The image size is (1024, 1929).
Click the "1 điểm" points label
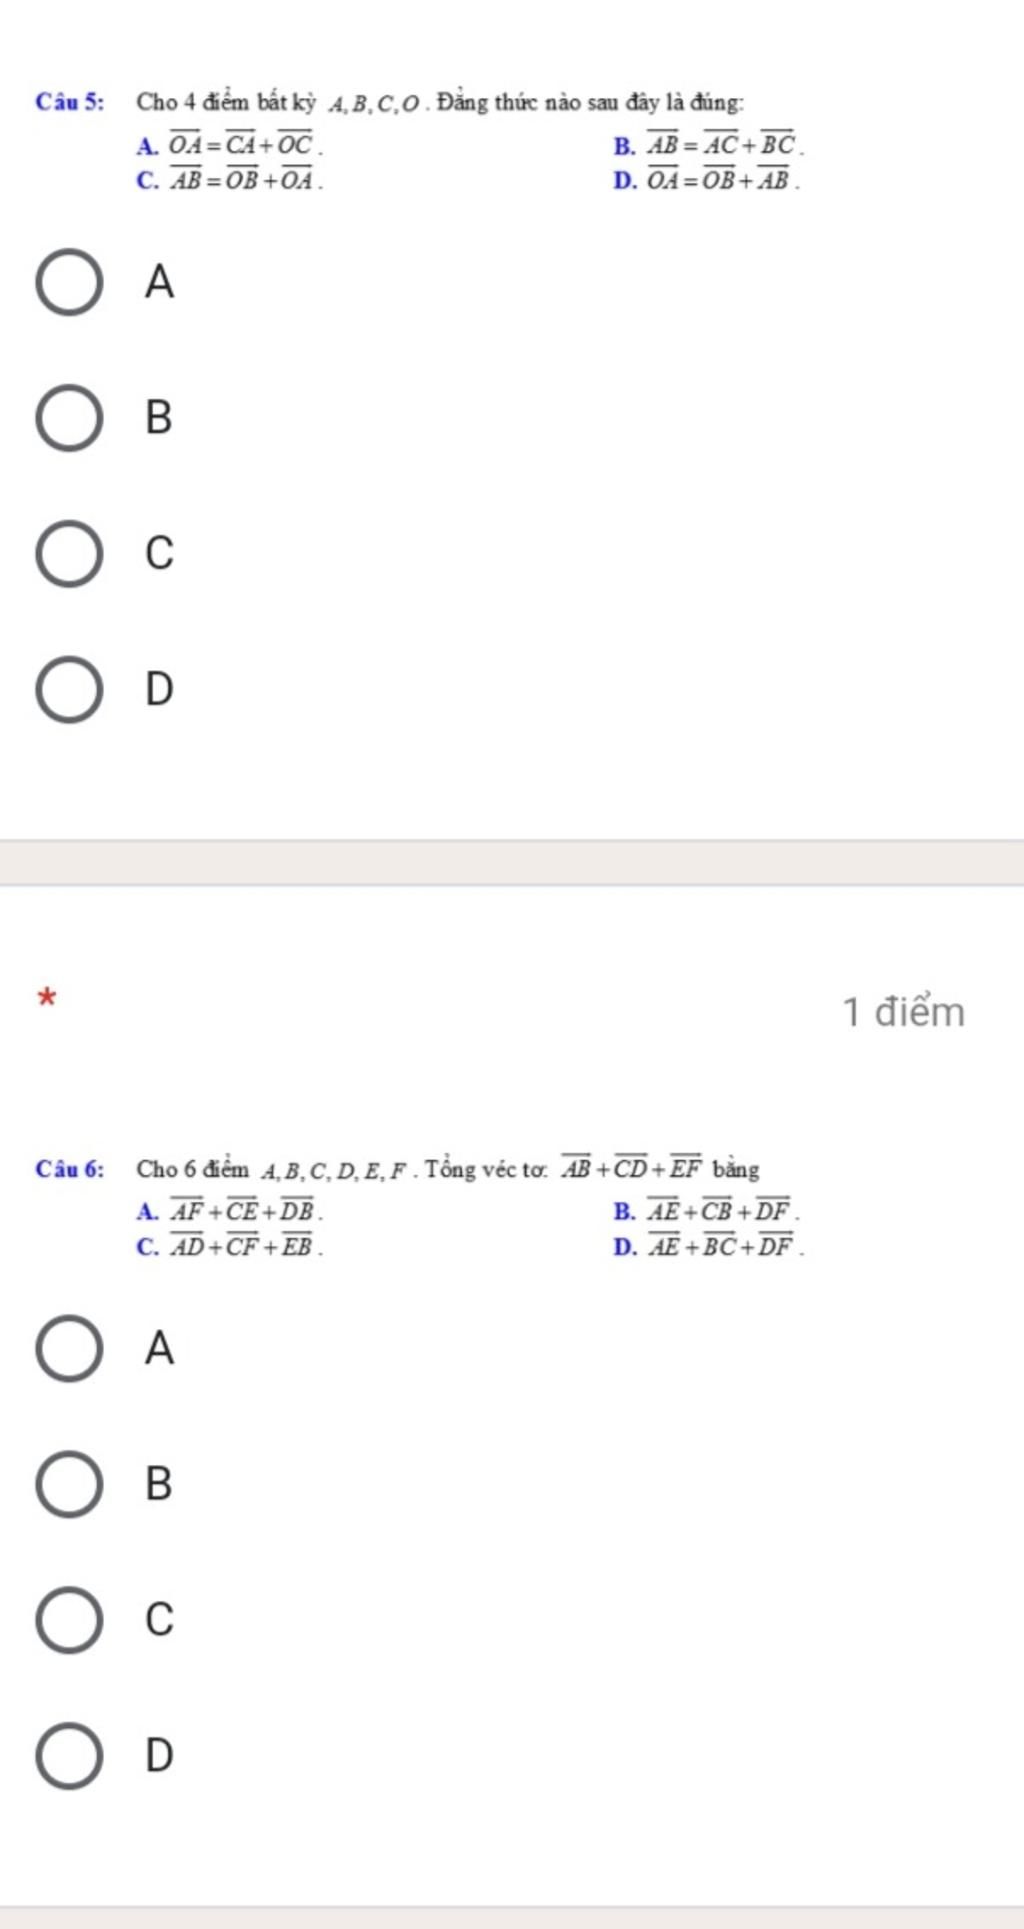pyautogui.click(x=904, y=1012)
